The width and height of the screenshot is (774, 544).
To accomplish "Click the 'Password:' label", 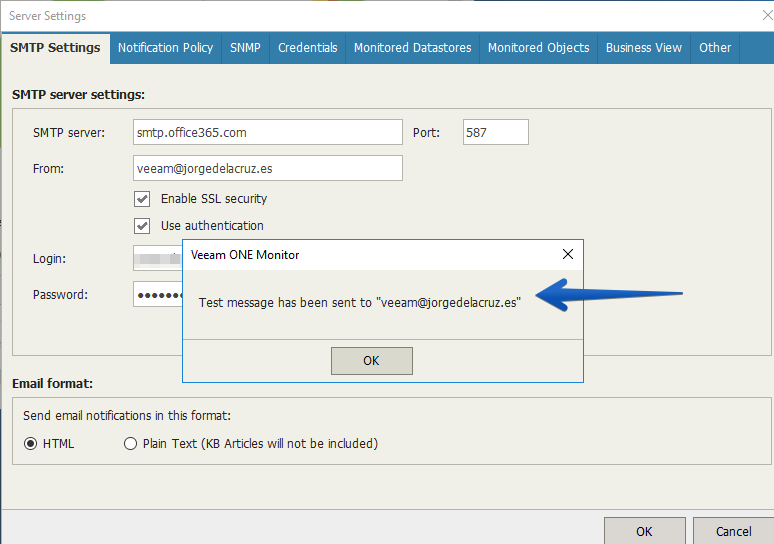I will pyautogui.click(x=60, y=295).
